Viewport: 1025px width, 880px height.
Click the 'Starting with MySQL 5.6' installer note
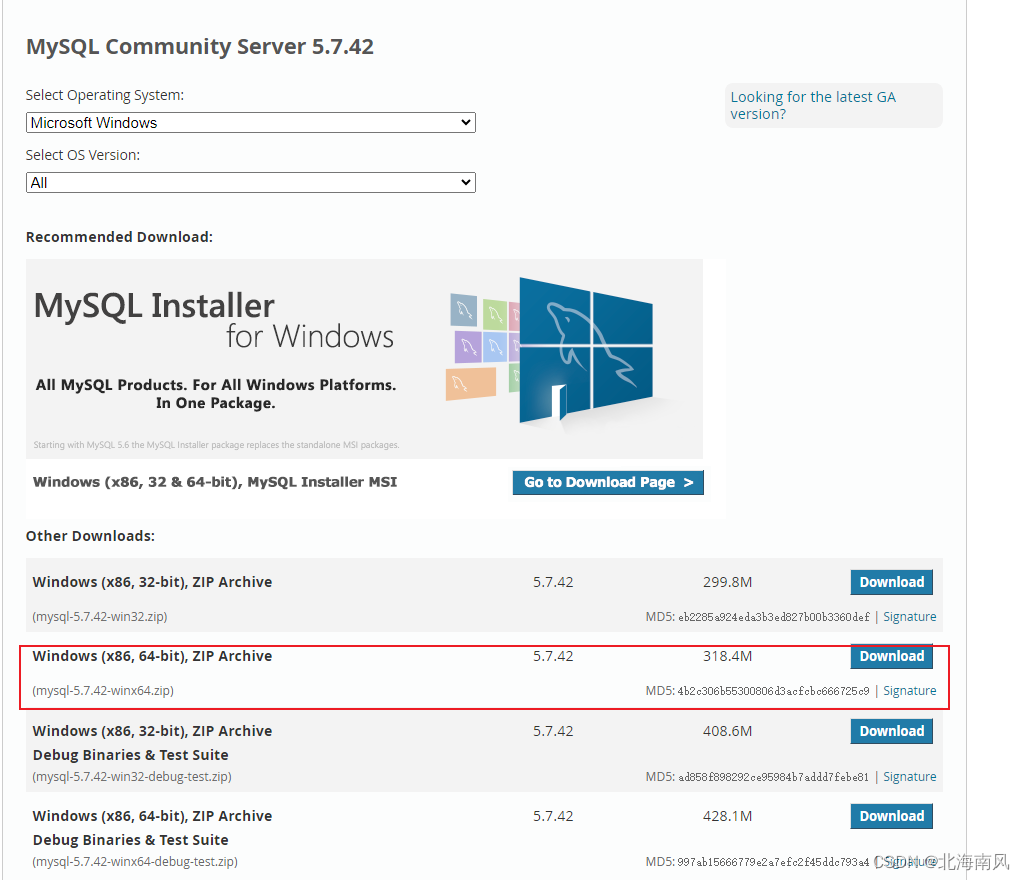click(x=216, y=445)
